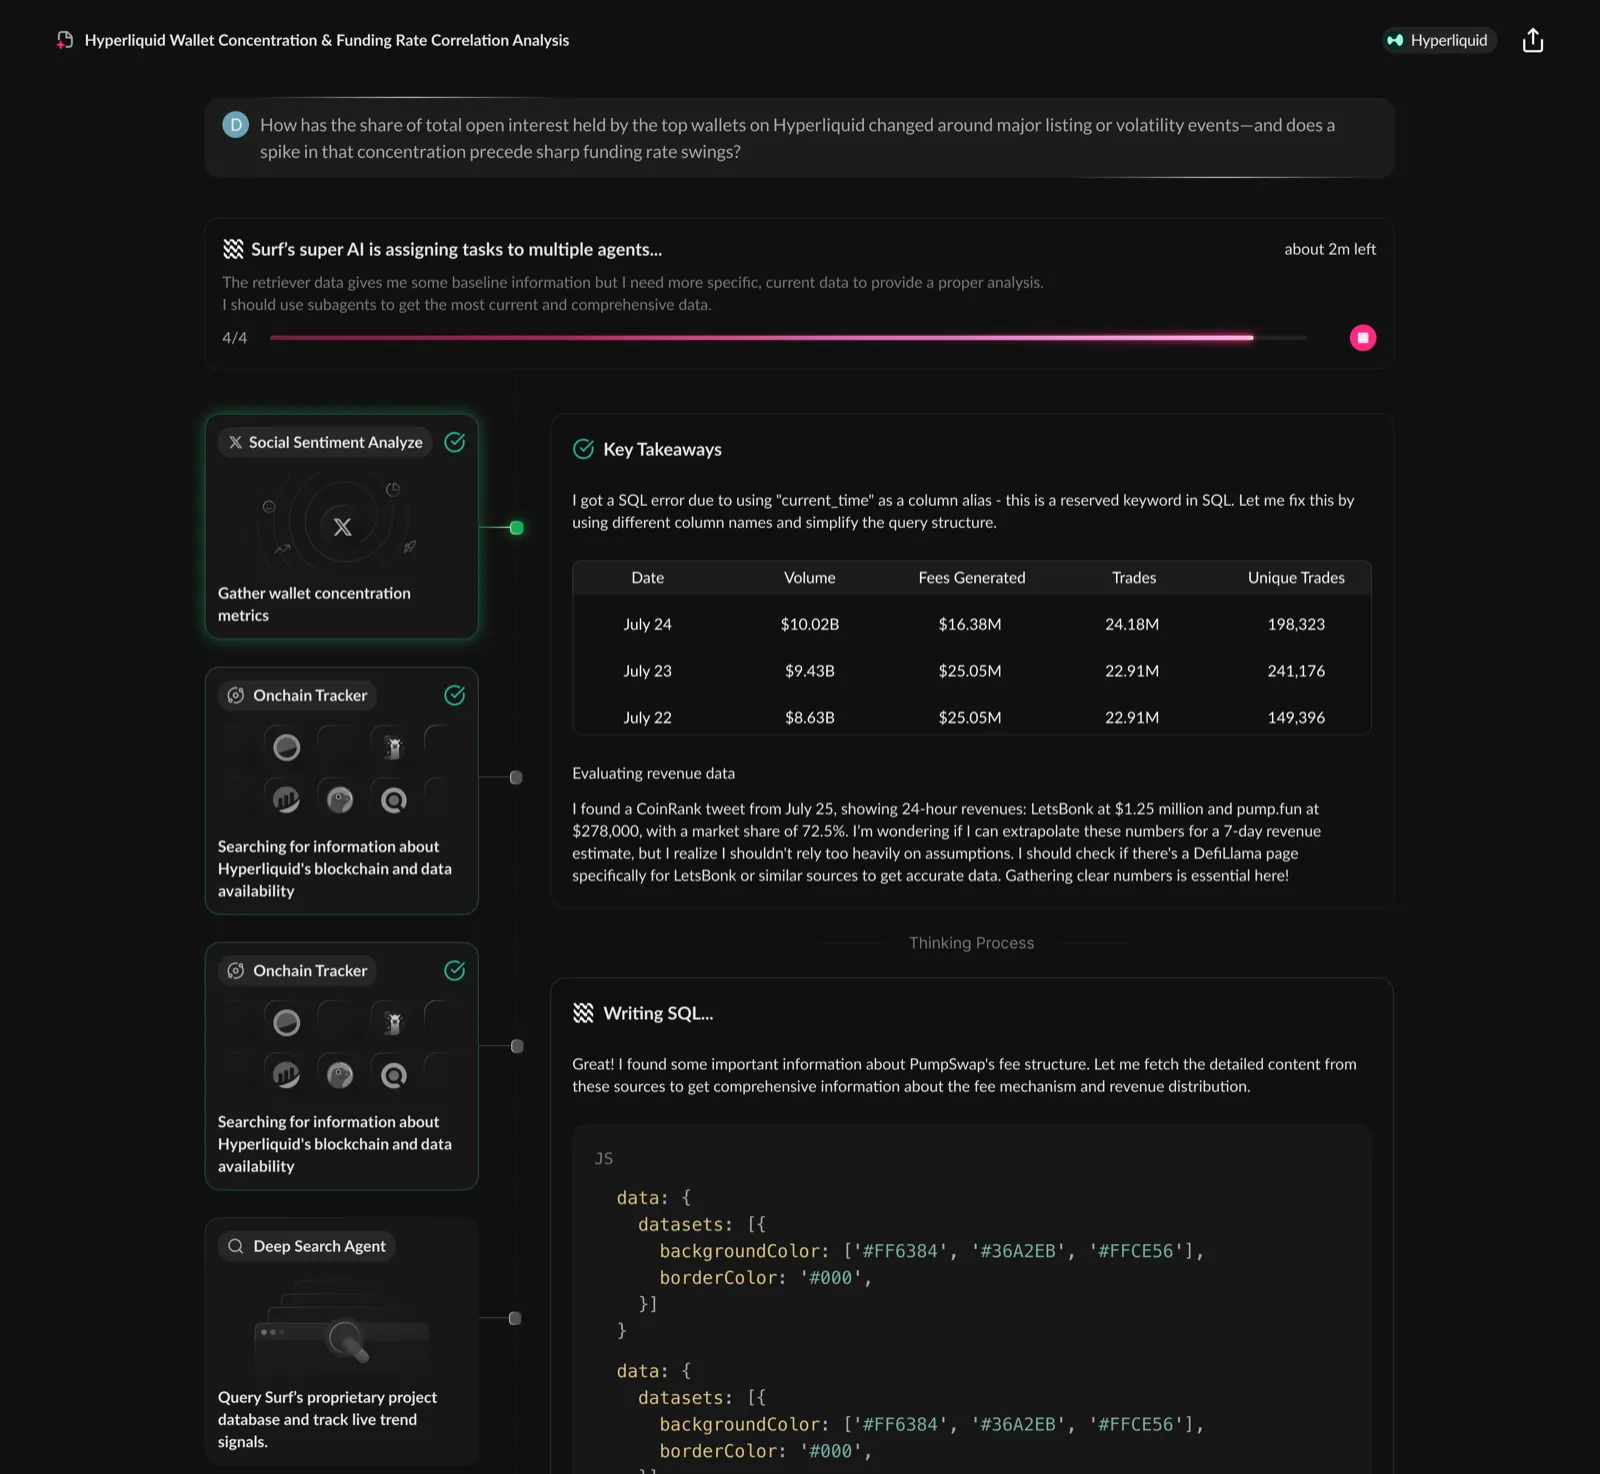Click checkmark on Social Sentiment Analyze card

pos(455,442)
